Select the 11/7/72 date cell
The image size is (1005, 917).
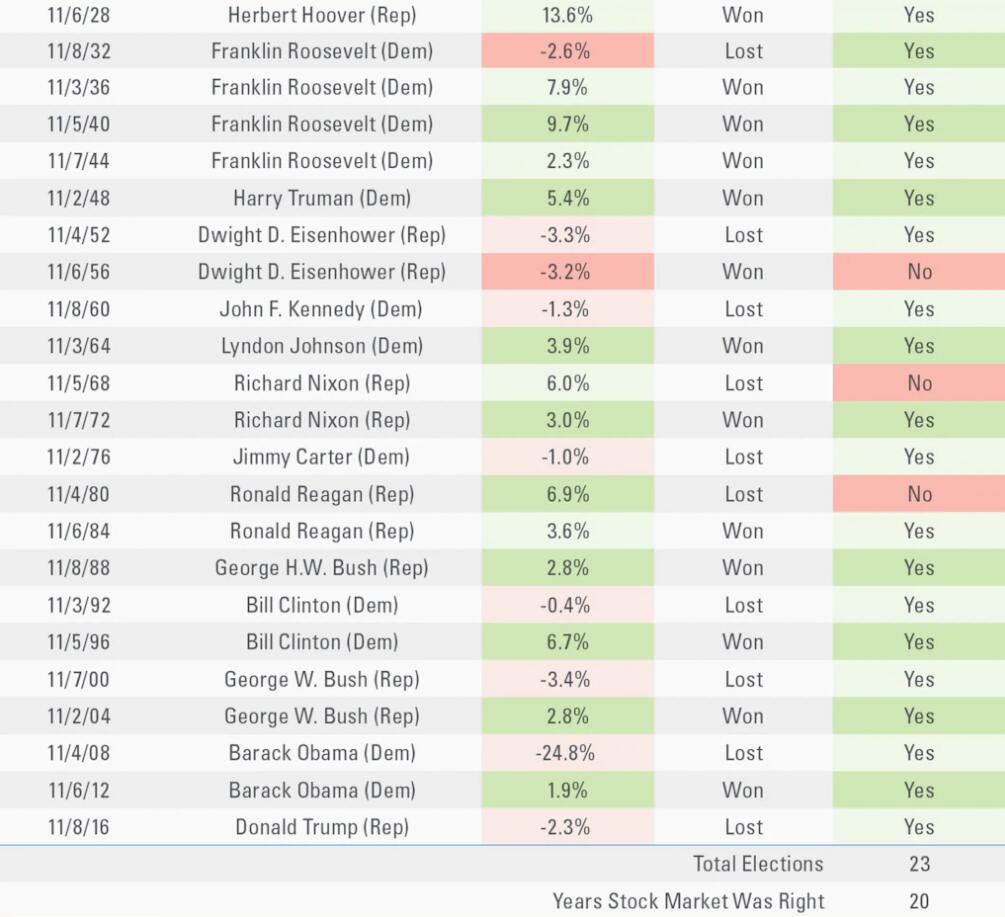(x=79, y=420)
